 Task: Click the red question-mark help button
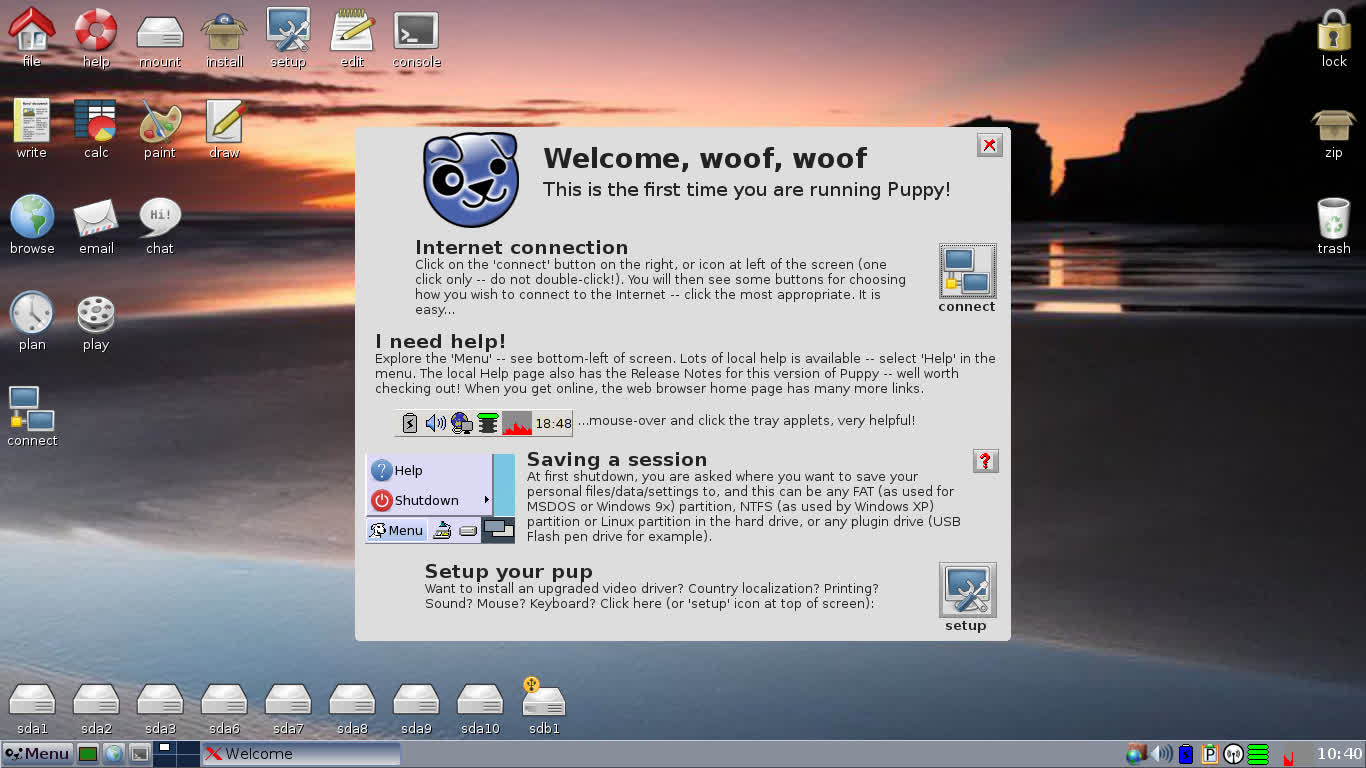click(x=985, y=461)
